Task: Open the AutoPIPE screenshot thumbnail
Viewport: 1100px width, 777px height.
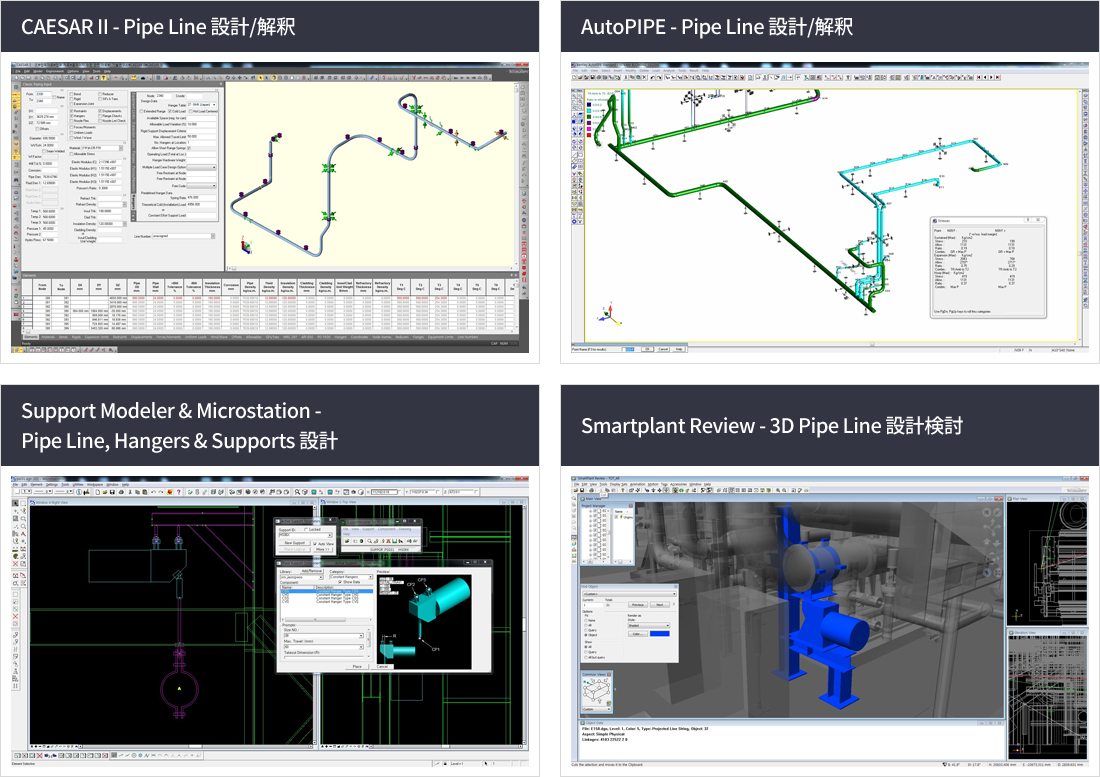Action: click(830, 208)
